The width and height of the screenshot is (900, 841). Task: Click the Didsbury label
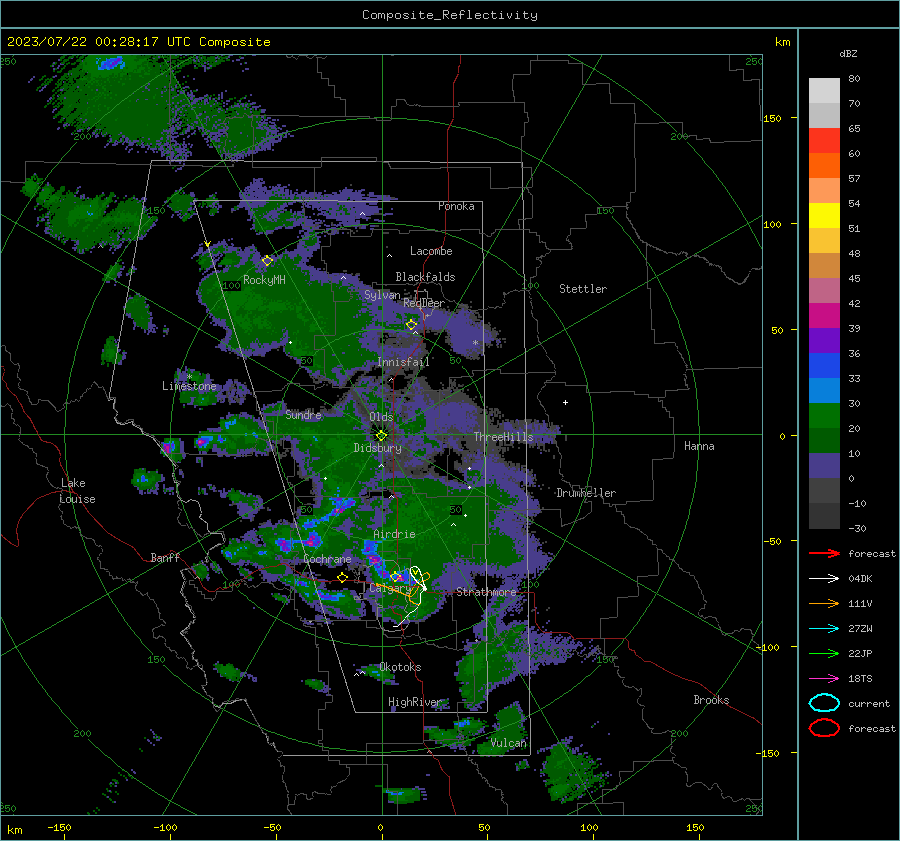[x=377, y=448]
